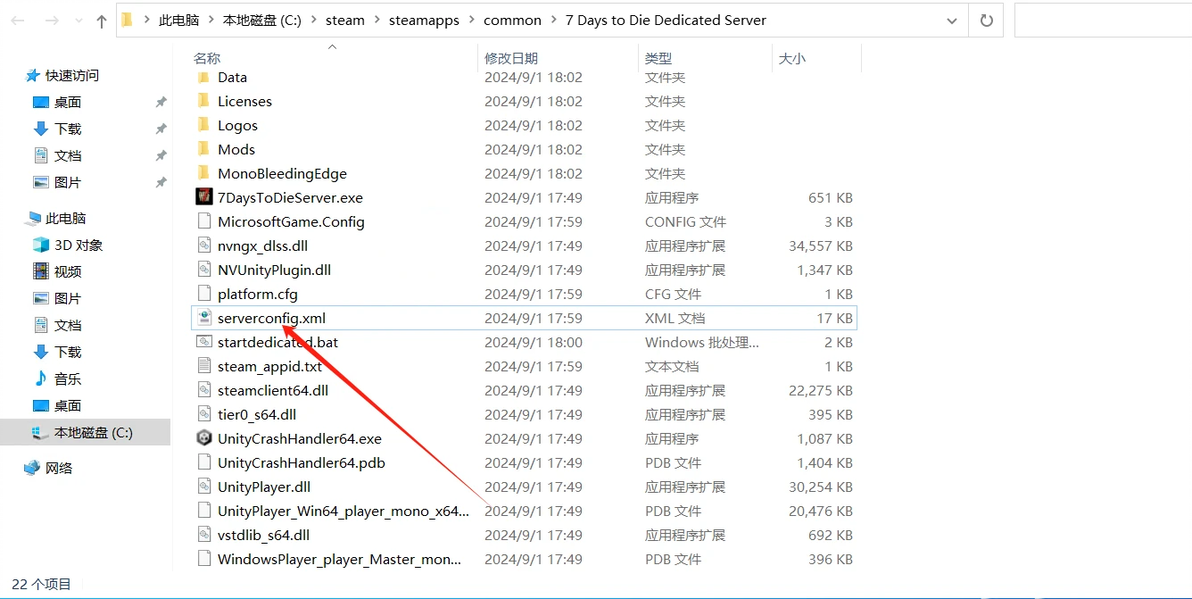Screen dimensions: 1192x599
Task: Select the UnityCrashHandler64.exe icon
Action: coord(203,439)
